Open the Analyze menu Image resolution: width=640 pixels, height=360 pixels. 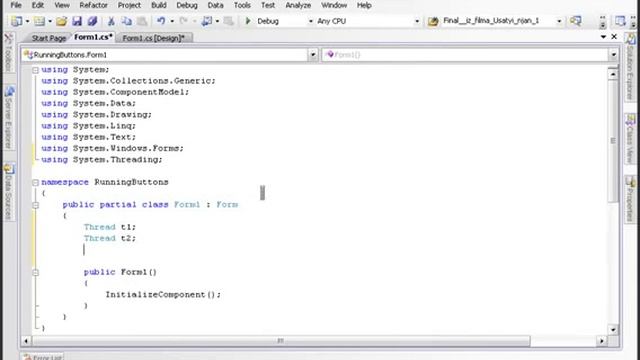[x=298, y=5]
